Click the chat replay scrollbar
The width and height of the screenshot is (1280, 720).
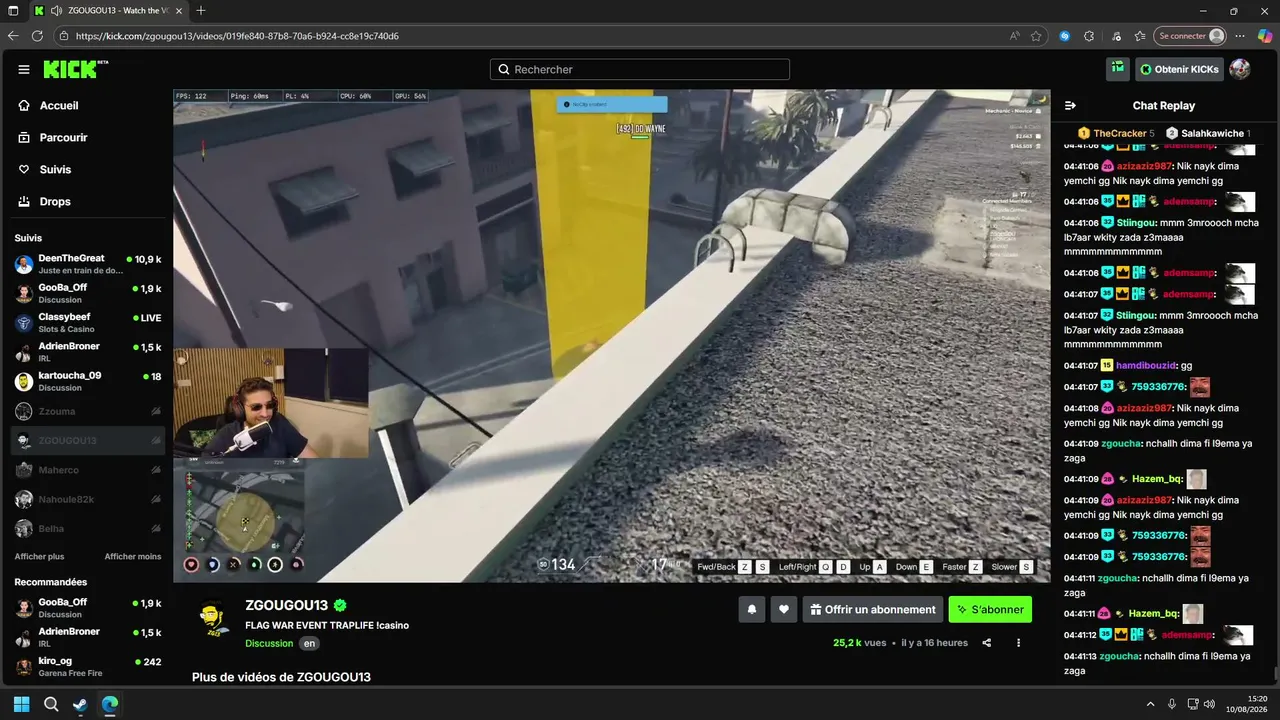(1274, 673)
